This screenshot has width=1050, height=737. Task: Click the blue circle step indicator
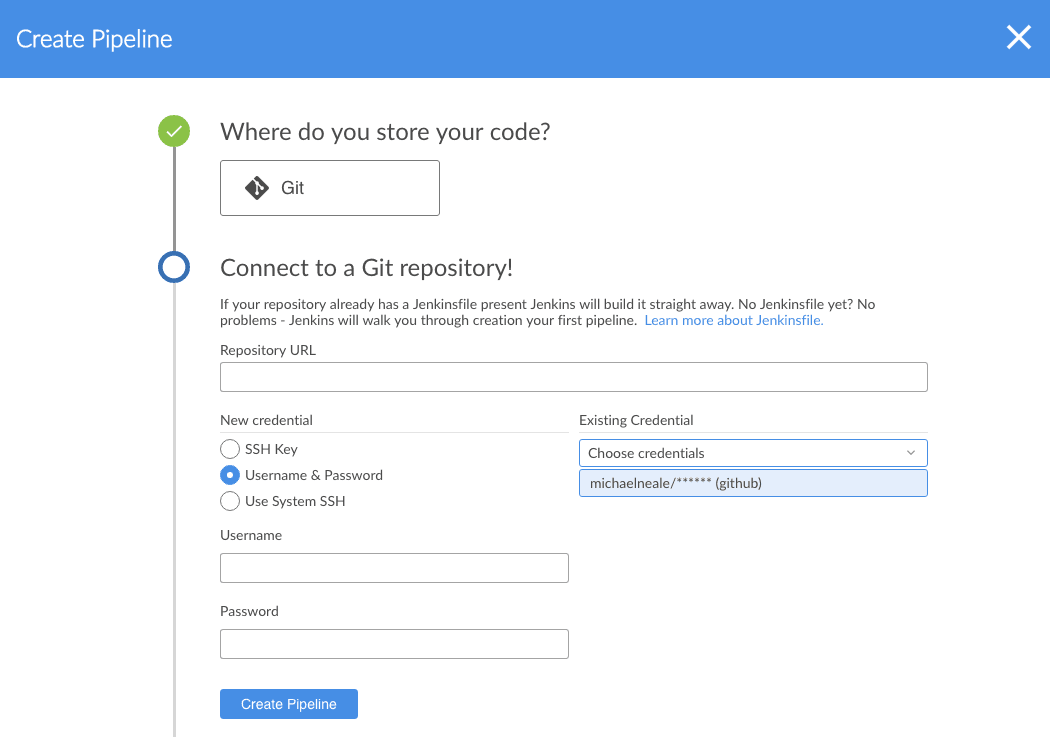click(x=174, y=267)
